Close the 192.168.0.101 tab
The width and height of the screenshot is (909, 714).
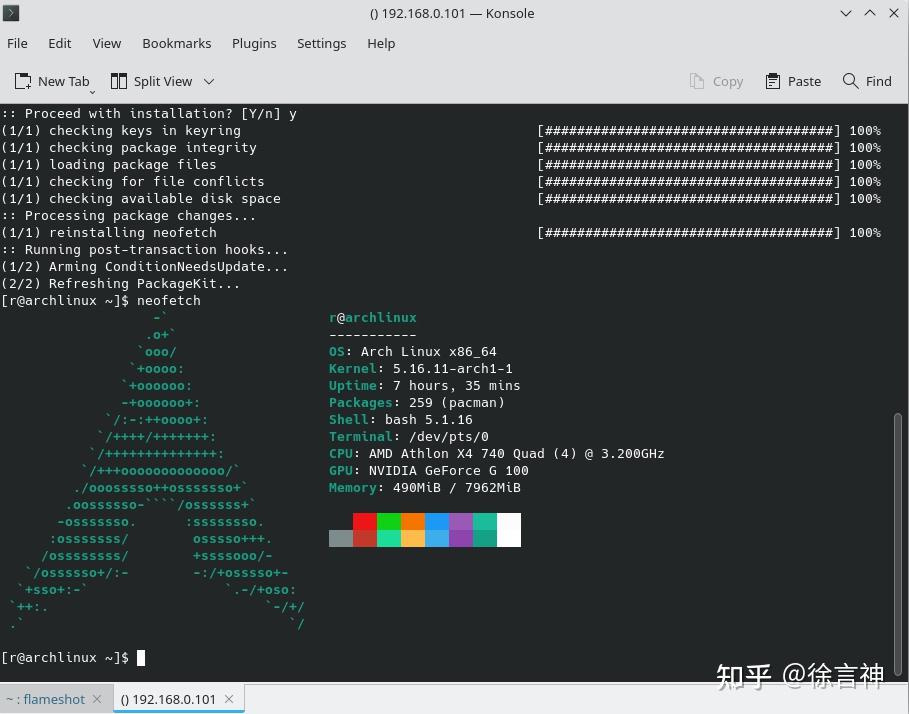228,699
